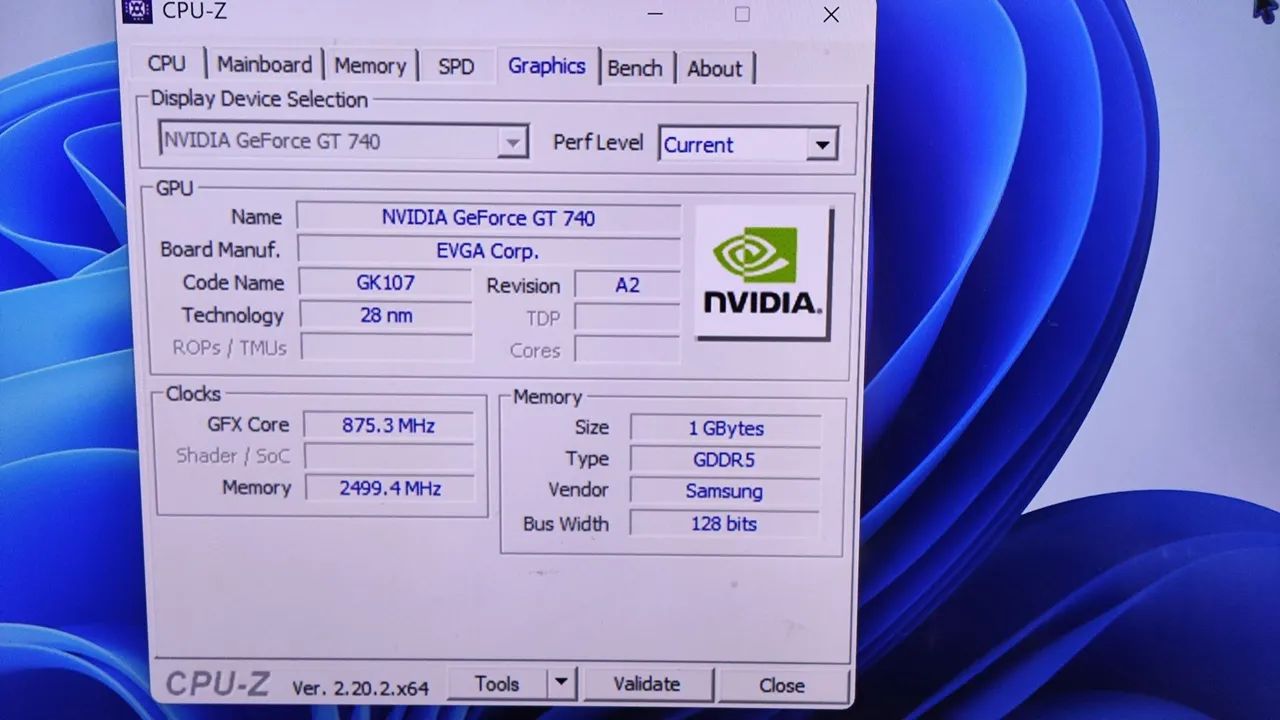Click the NVIDIA logo image

click(x=764, y=272)
